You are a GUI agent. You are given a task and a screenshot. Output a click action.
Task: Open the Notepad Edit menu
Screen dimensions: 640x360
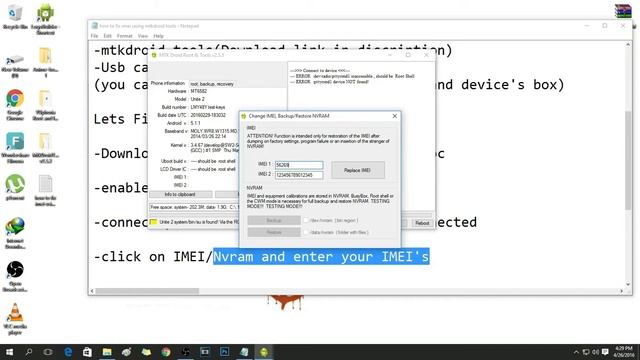(x=107, y=36)
